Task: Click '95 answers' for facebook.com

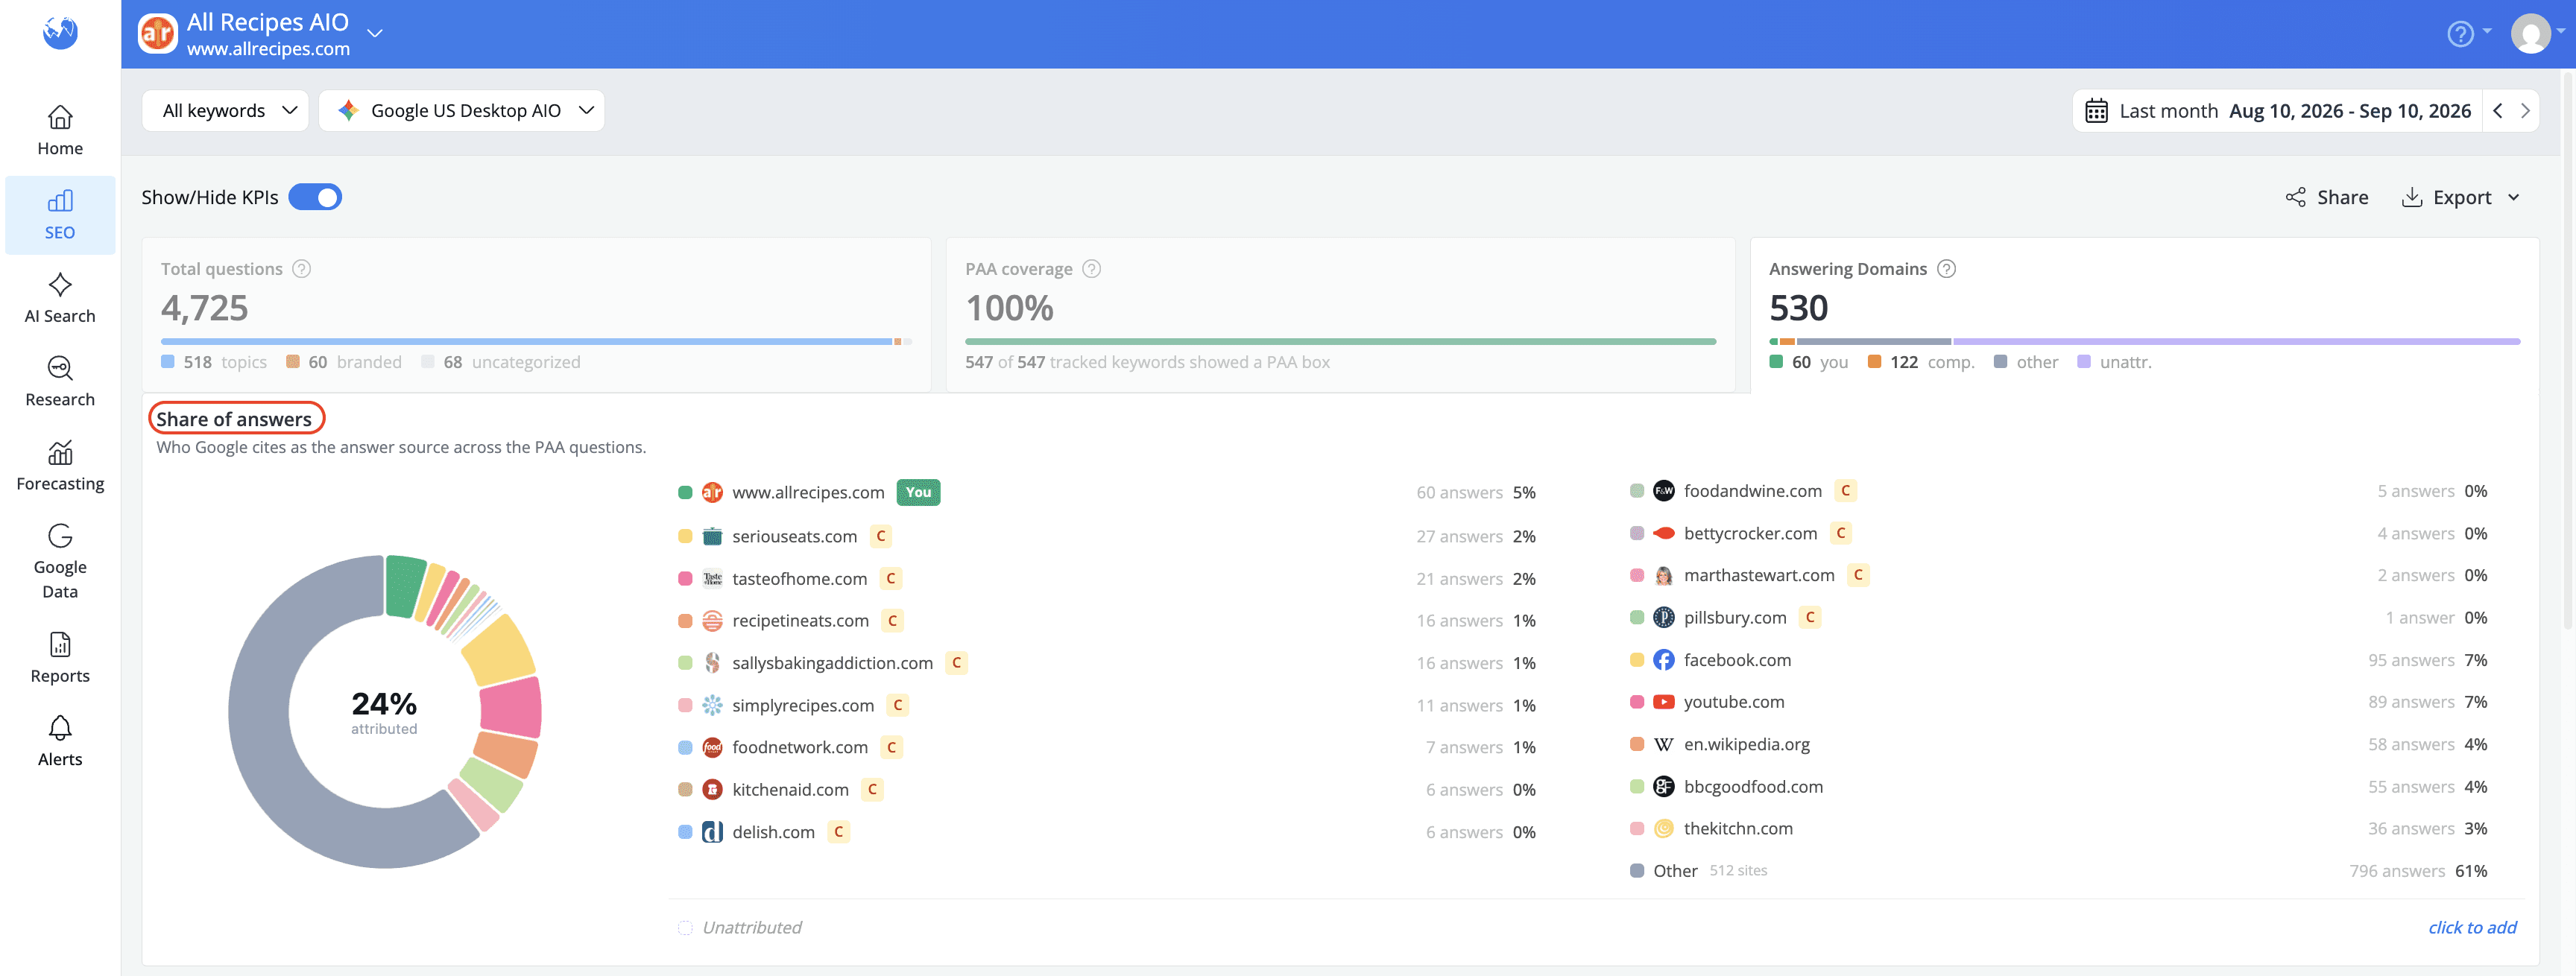Action: (2411, 660)
